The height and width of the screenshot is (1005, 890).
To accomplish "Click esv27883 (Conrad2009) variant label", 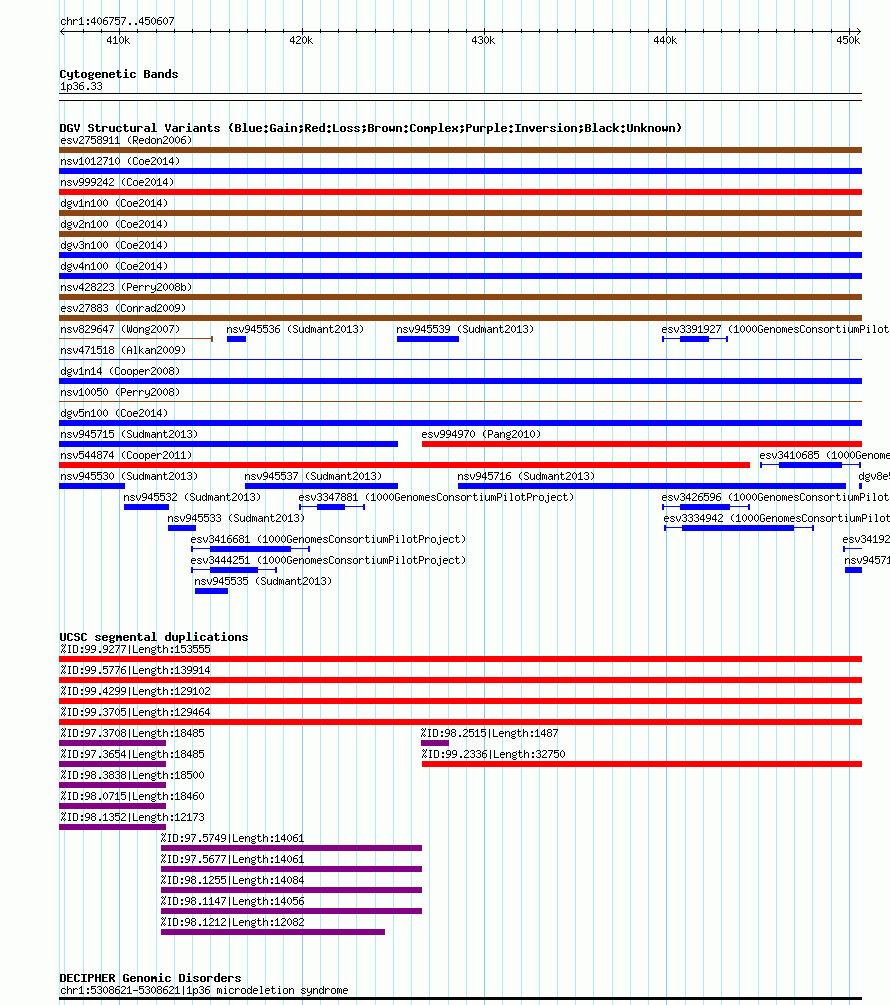I will (x=123, y=308).
